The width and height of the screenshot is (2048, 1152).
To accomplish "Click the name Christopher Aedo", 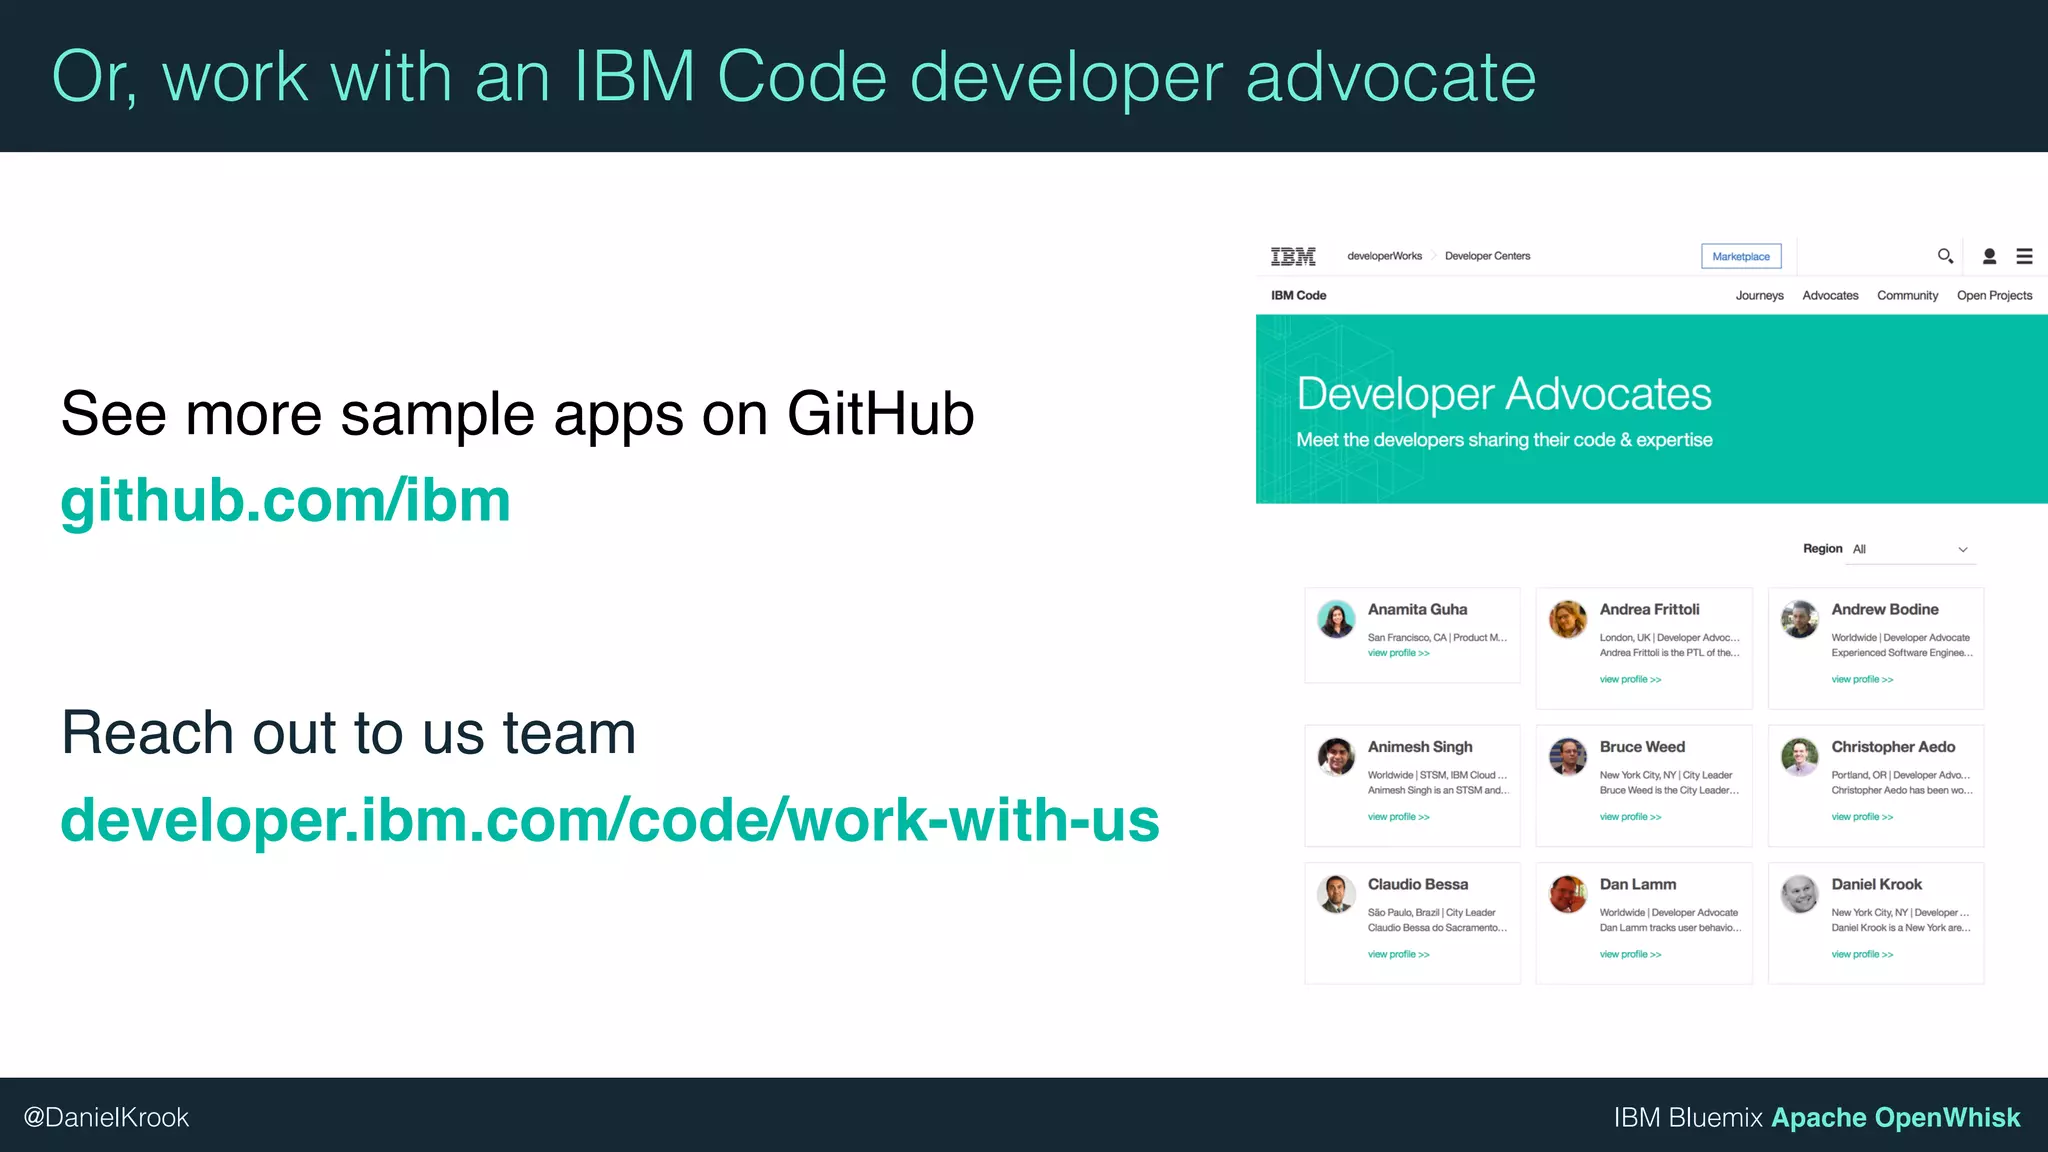I will tap(1893, 747).
